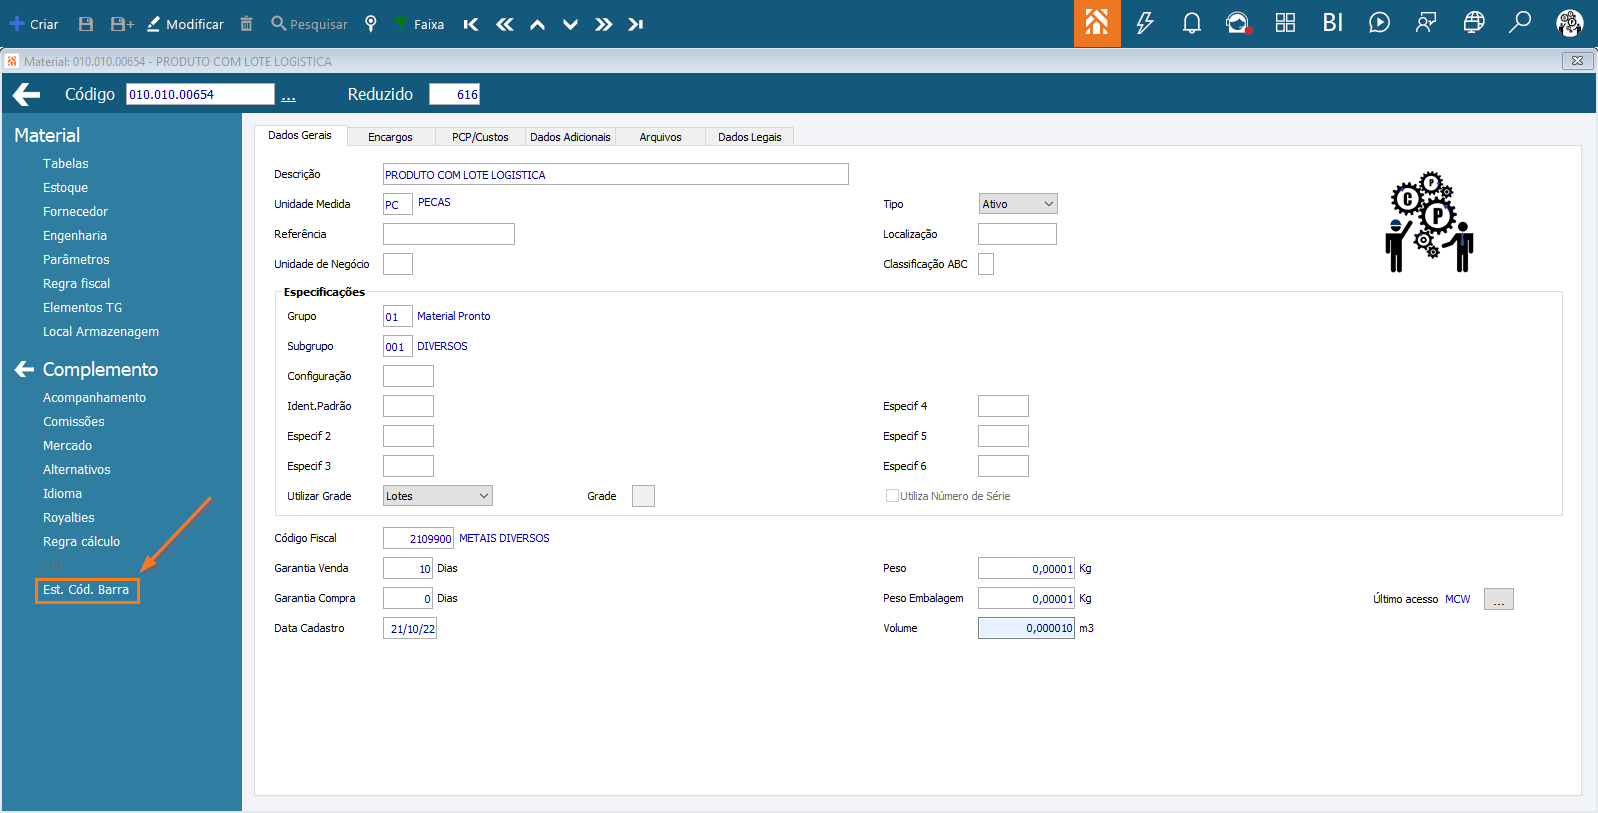Click the orange home logo icon
This screenshot has height=813, width=1598.
click(x=1097, y=23)
